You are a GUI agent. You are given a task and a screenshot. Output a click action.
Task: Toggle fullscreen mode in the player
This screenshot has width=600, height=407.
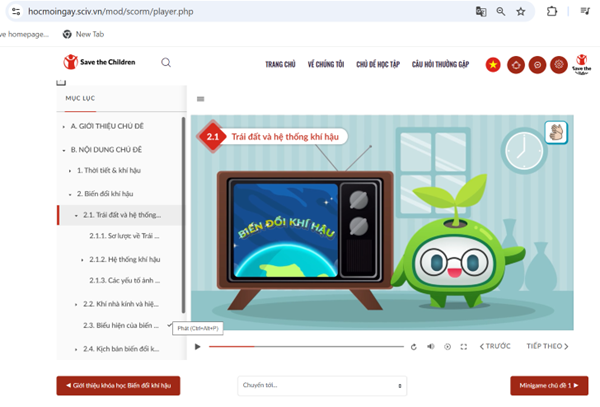464,347
